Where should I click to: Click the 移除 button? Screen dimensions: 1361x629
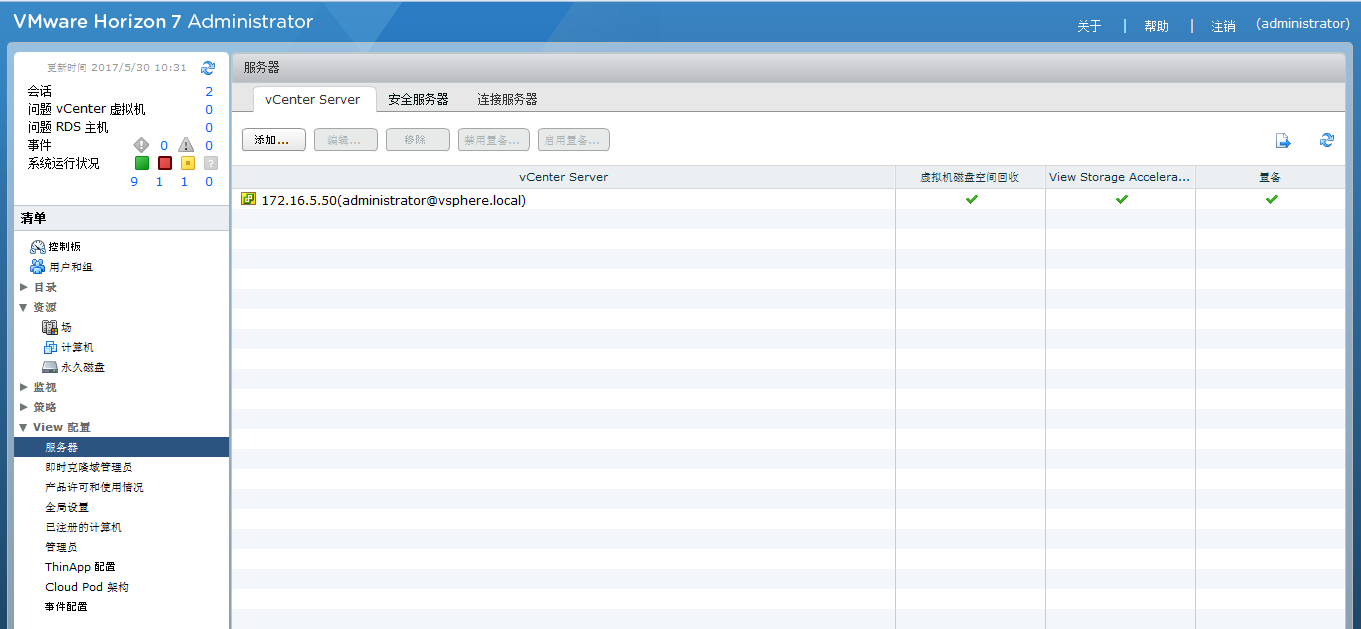coord(417,140)
